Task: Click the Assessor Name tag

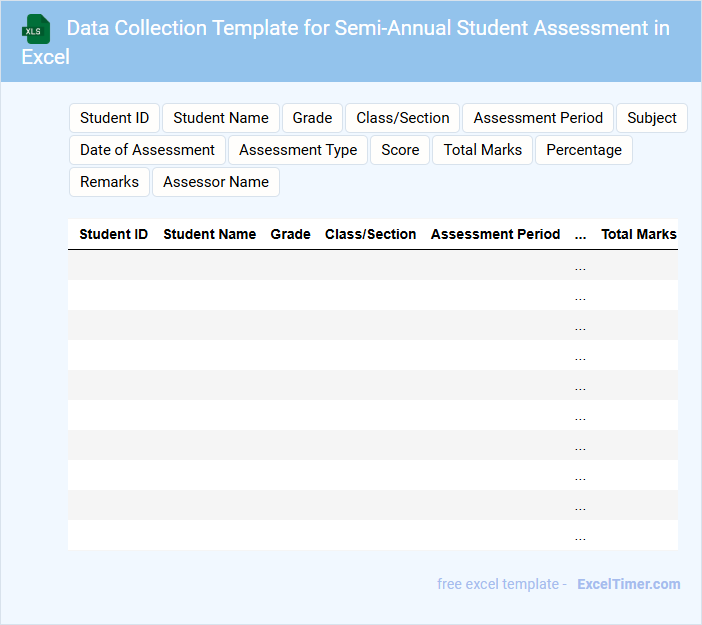Action: click(x=216, y=182)
